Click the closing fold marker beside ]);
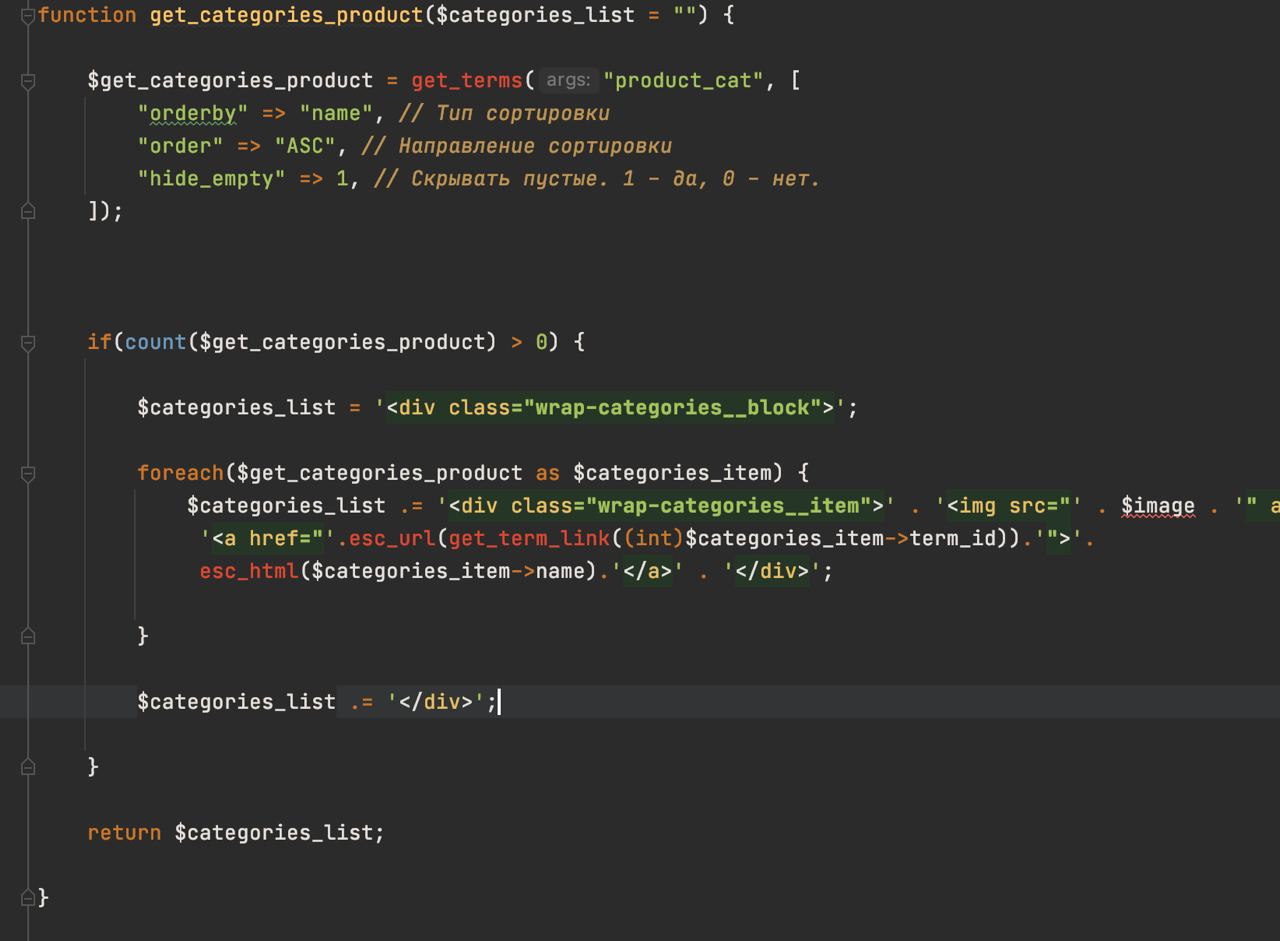This screenshot has width=1280, height=941. coord(28,211)
